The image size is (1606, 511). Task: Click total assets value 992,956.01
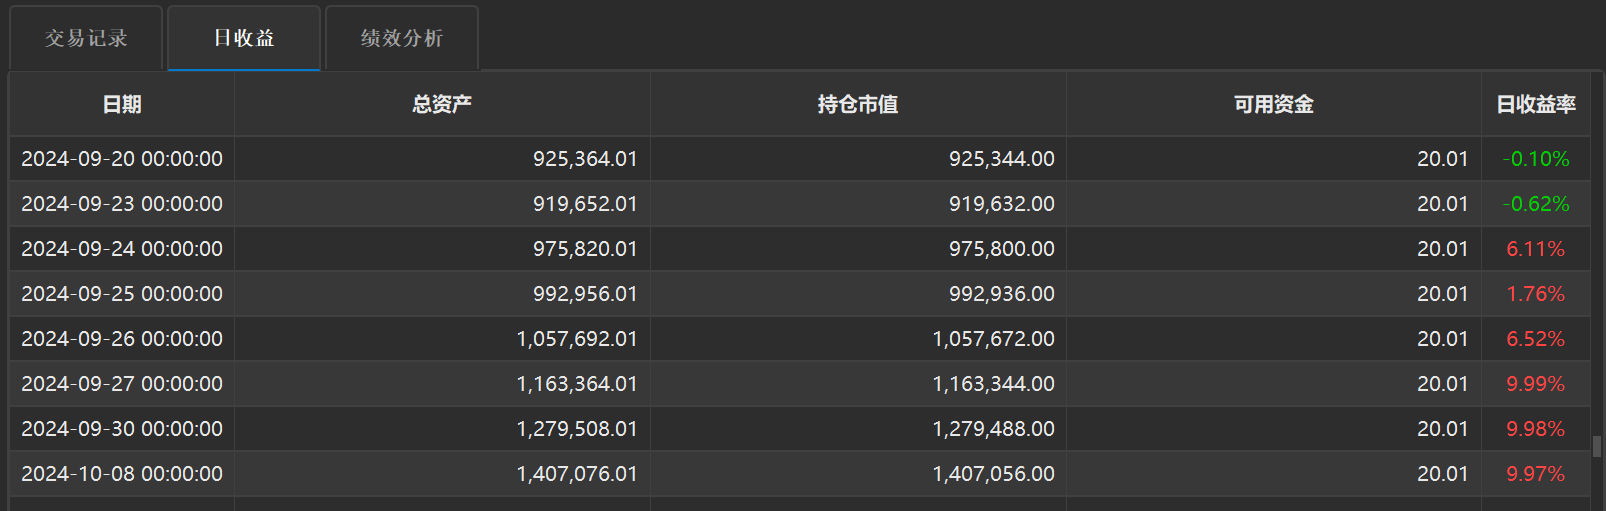click(584, 294)
